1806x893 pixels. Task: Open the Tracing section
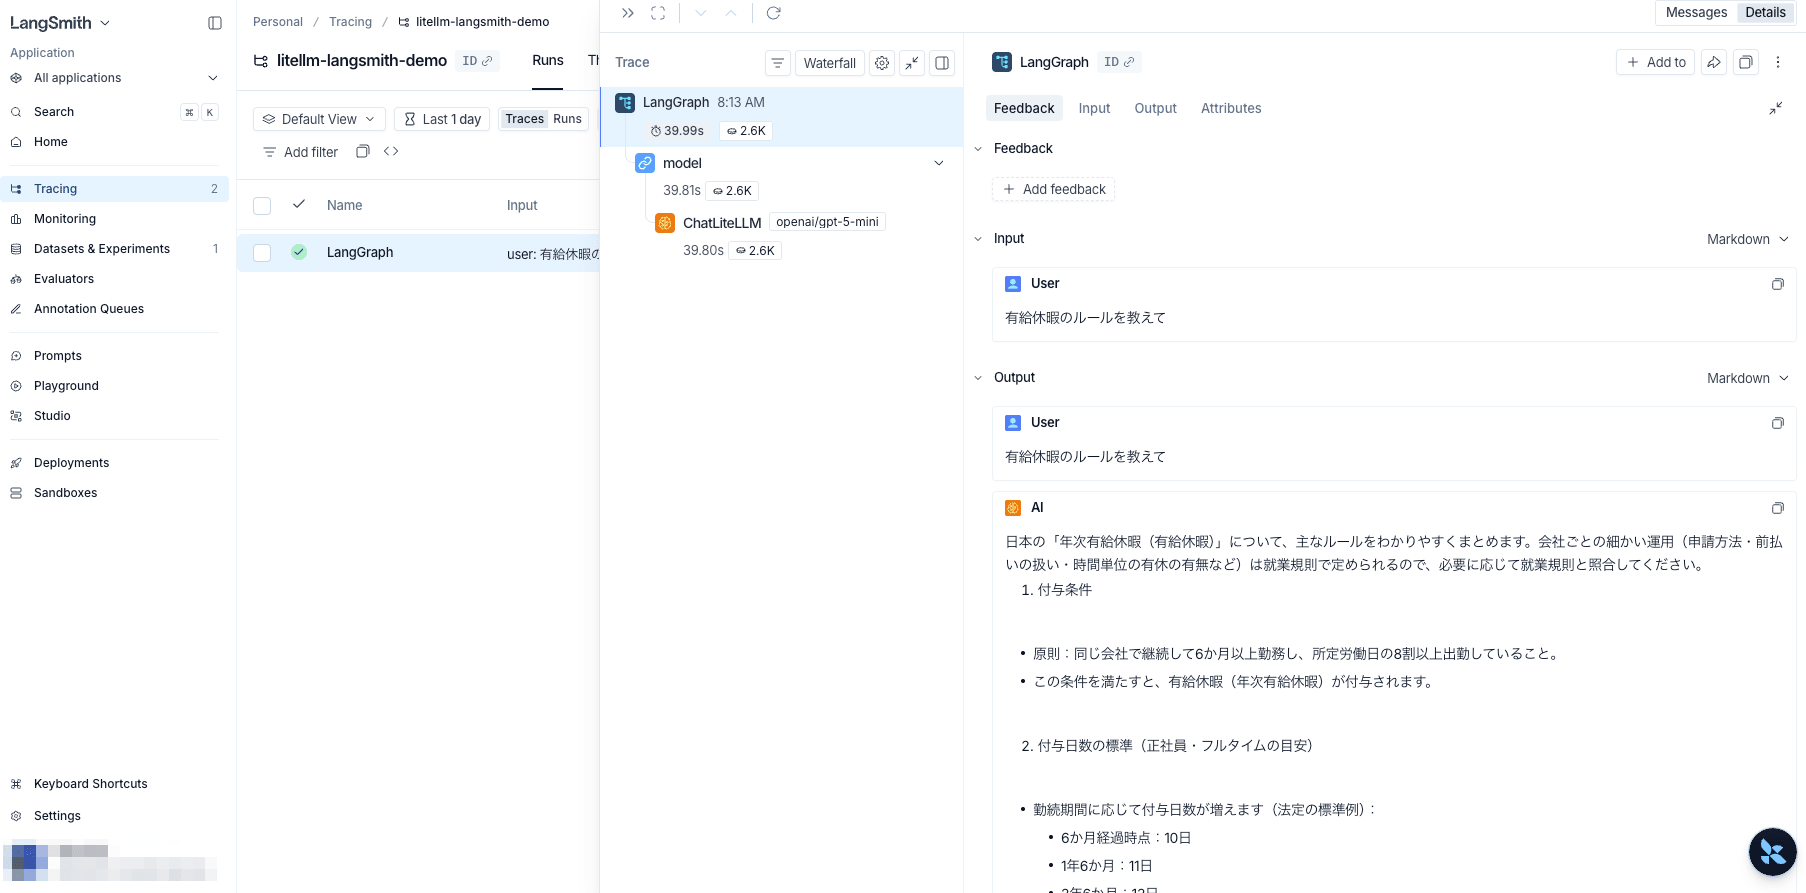114,189
